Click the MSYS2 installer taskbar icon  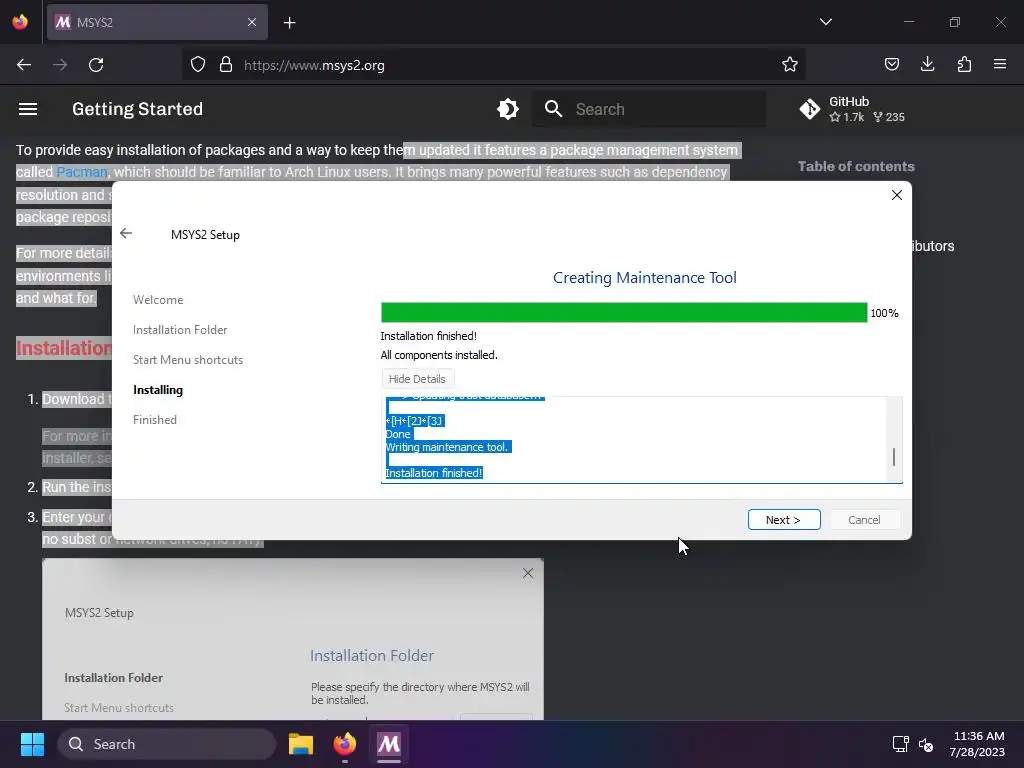point(389,744)
